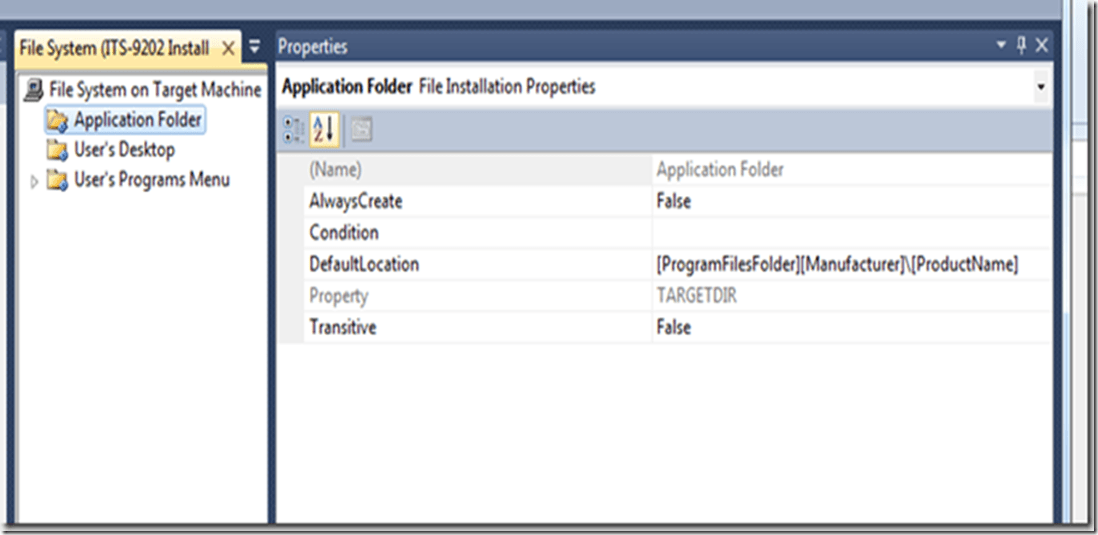Open the document tab overflow dropdown

click(x=254, y=47)
